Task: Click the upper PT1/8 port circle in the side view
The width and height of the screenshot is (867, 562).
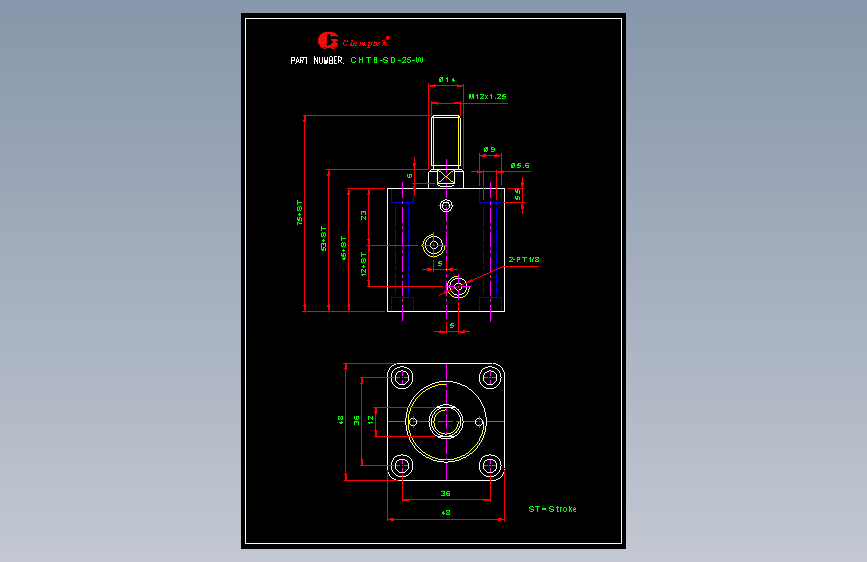Action: [x=434, y=245]
